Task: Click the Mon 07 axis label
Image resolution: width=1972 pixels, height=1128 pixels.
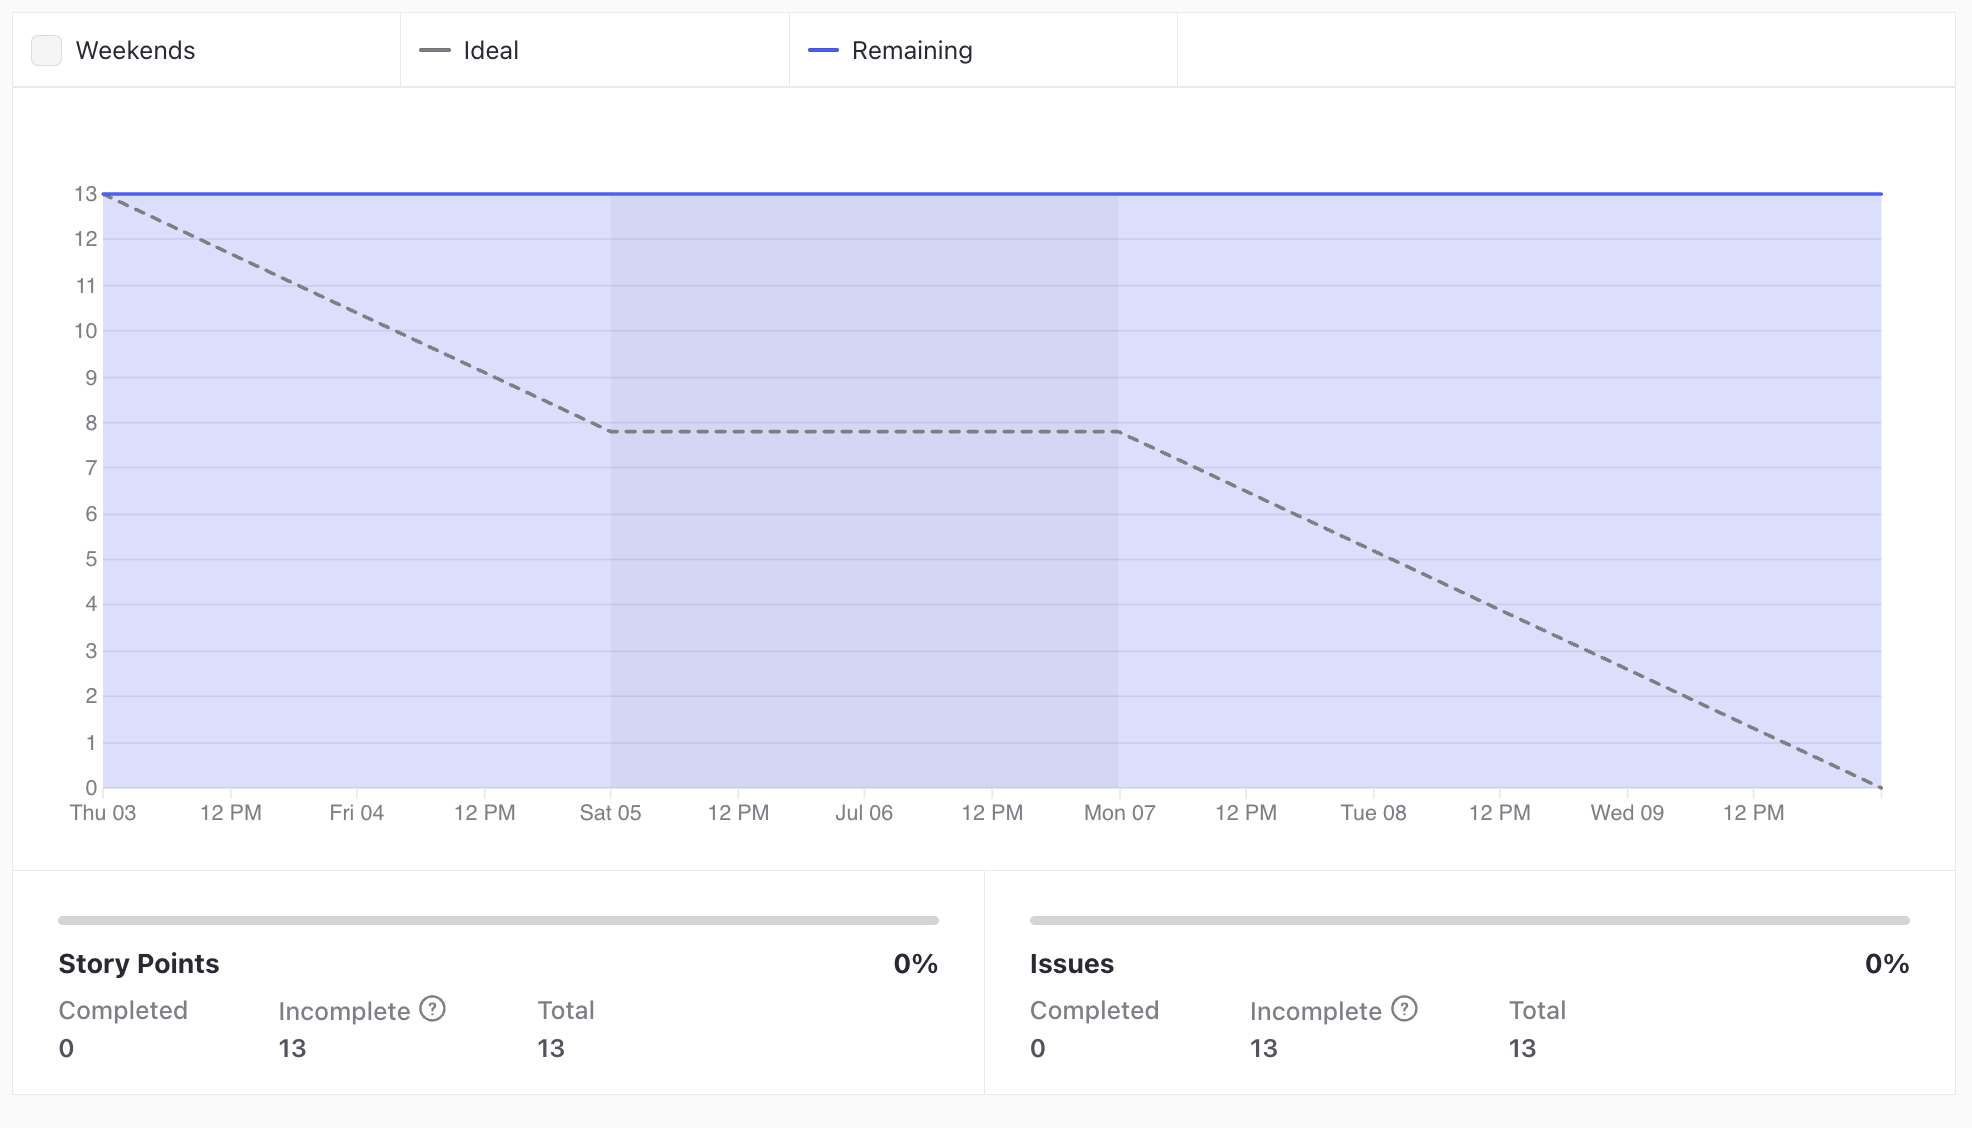Action: coord(1120,813)
